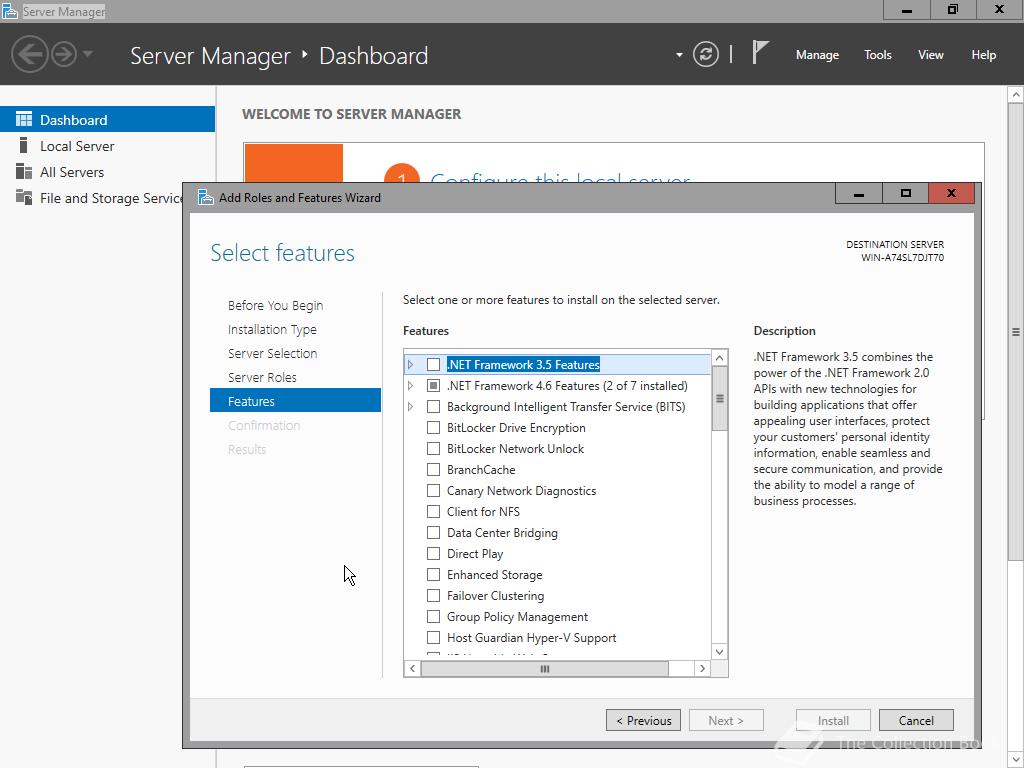This screenshot has width=1024, height=768.
Task: Check Group Policy Management checkbox
Action: point(433,616)
